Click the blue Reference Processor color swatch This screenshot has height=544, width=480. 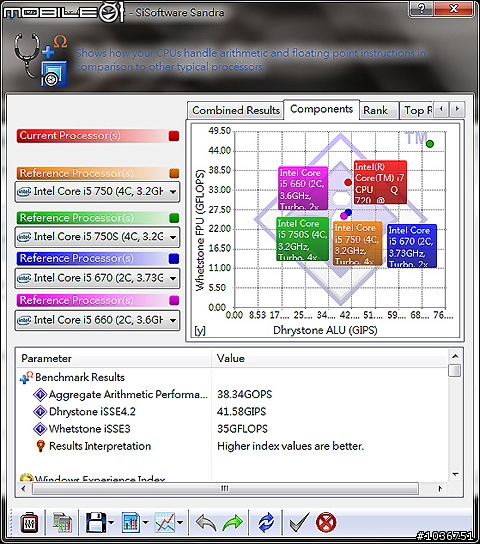[174, 259]
